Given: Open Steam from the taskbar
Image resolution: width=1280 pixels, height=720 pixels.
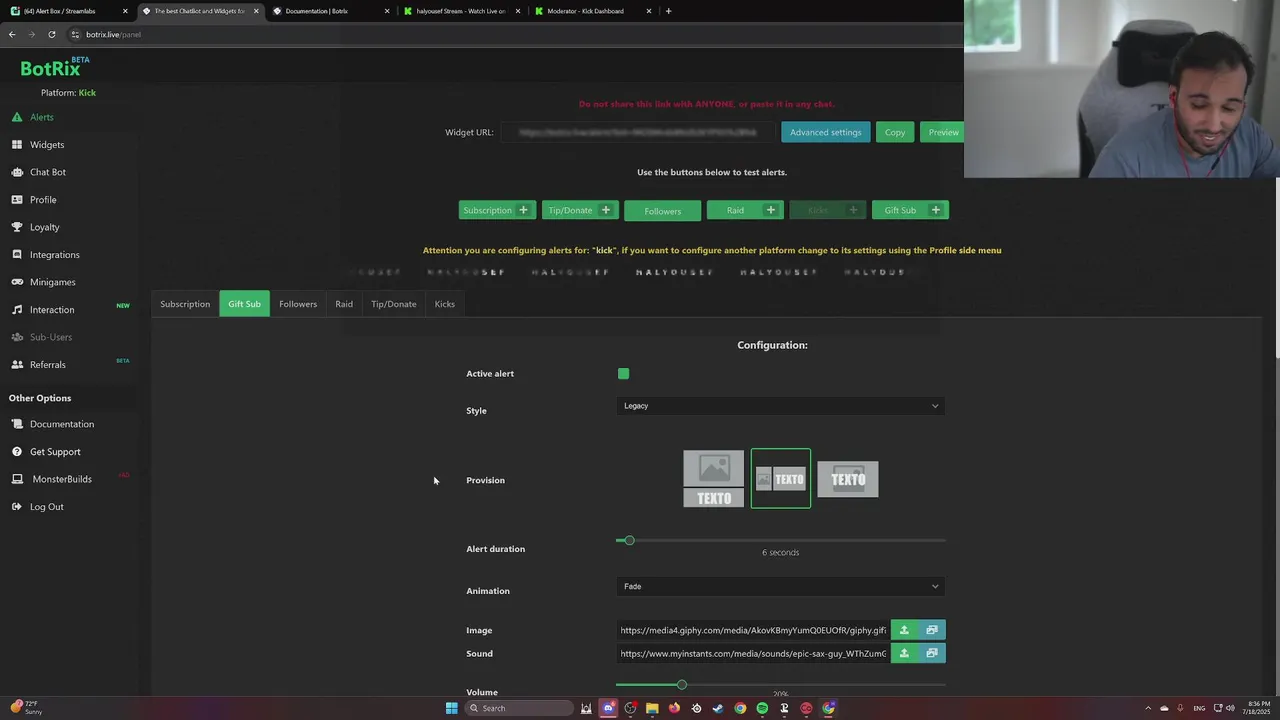Looking at the screenshot, I should click(x=718, y=708).
